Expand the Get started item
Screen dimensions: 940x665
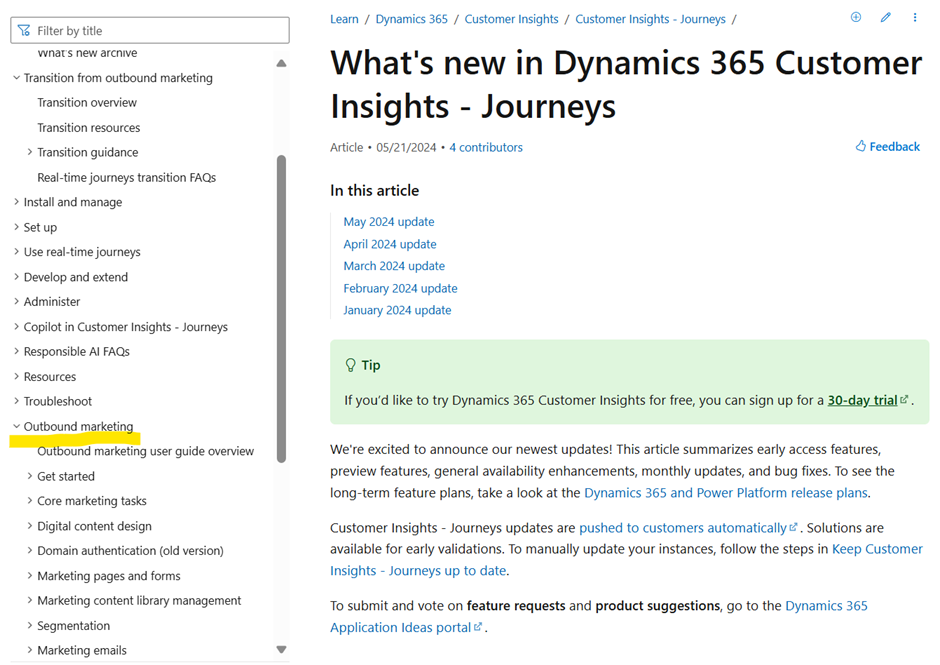coord(29,476)
